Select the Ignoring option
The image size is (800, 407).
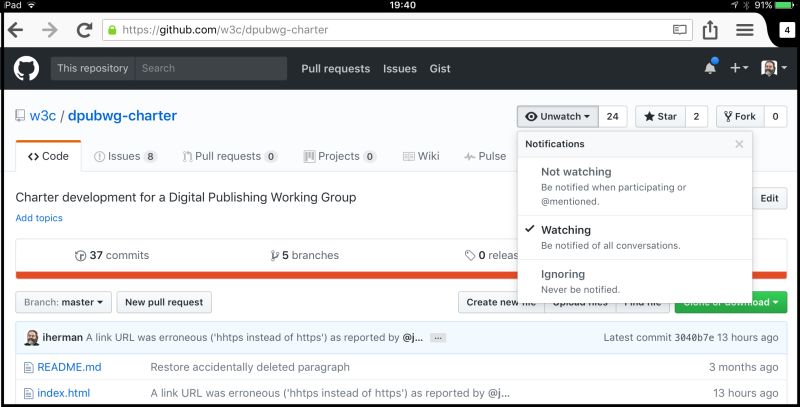[635, 281]
